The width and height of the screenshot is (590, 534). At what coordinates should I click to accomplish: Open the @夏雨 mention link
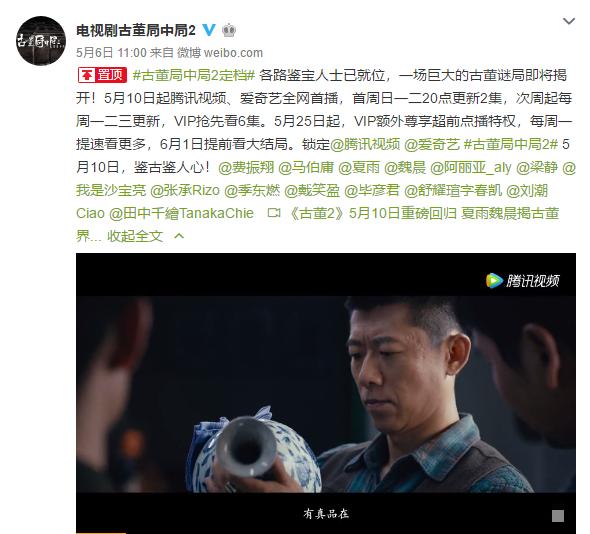pyautogui.click(x=359, y=167)
